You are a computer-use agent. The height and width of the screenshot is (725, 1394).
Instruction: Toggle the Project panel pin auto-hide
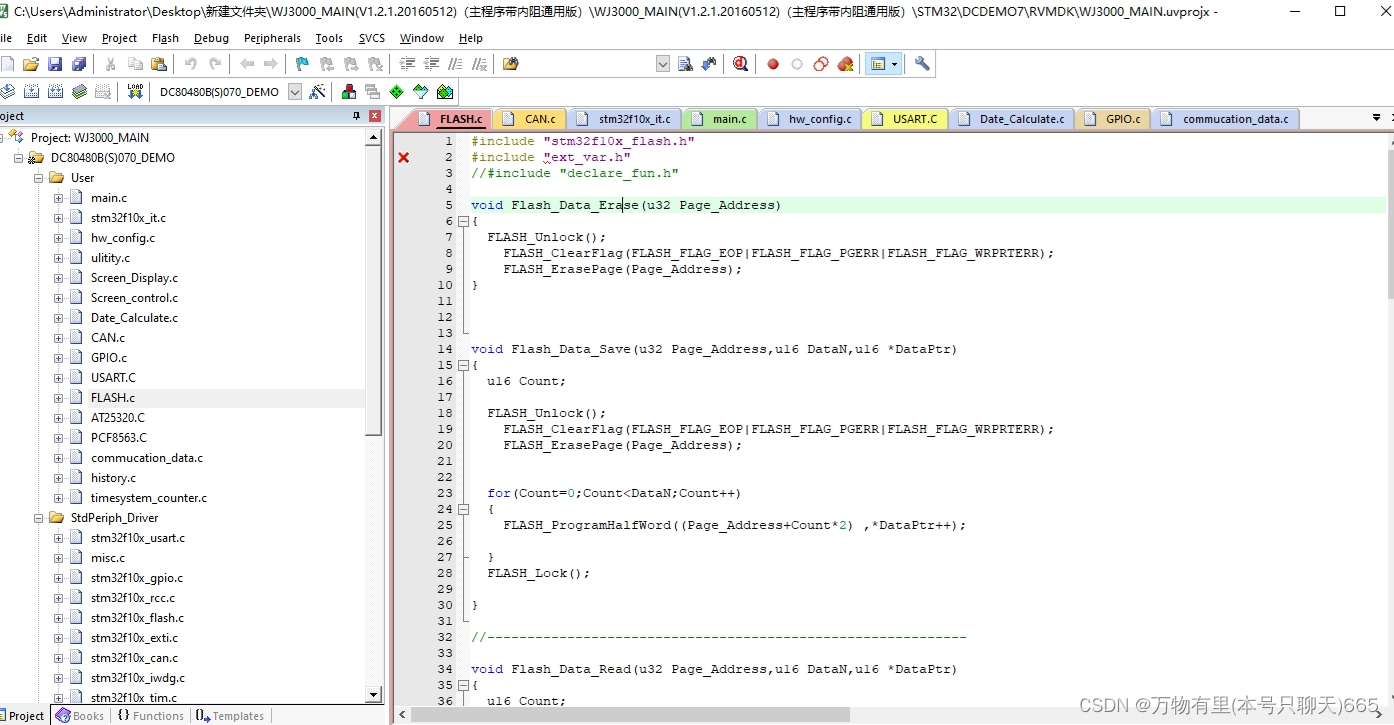point(357,116)
